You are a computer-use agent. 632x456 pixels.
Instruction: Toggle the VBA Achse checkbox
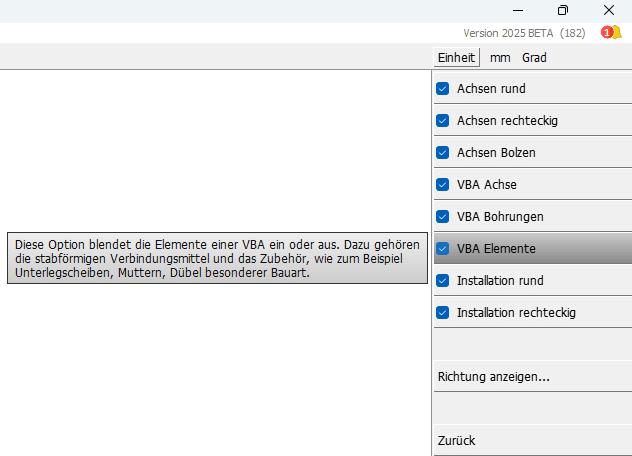pyautogui.click(x=443, y=185)
